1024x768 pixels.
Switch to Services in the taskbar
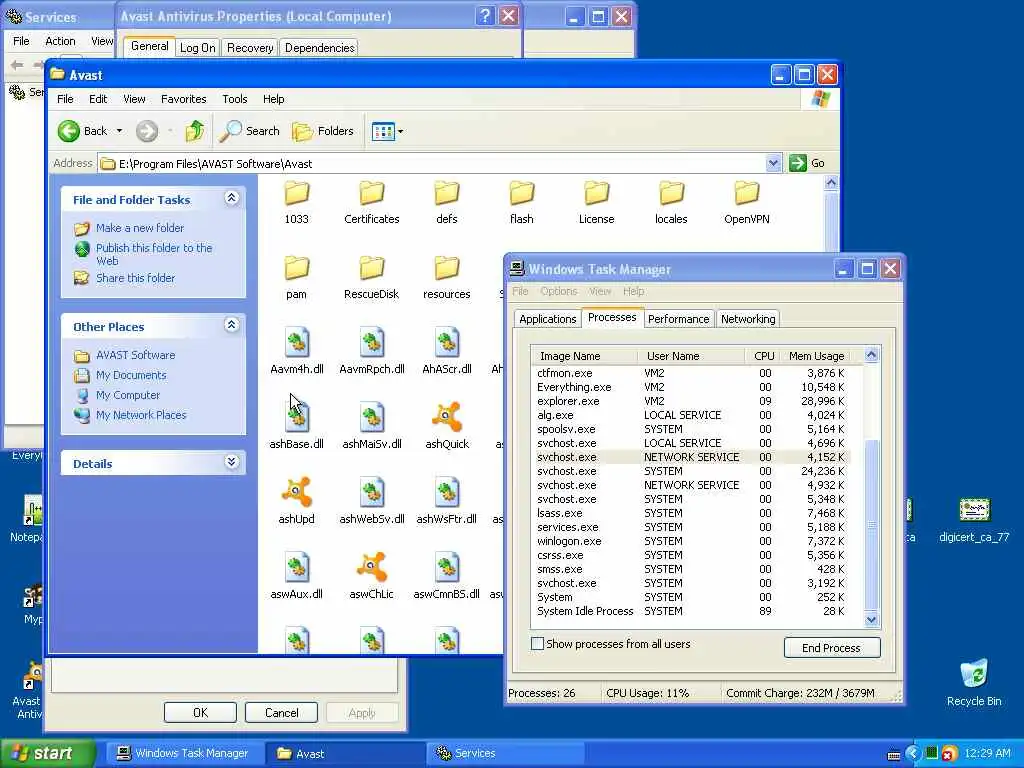pyautogui.click(x=506, y=753)
